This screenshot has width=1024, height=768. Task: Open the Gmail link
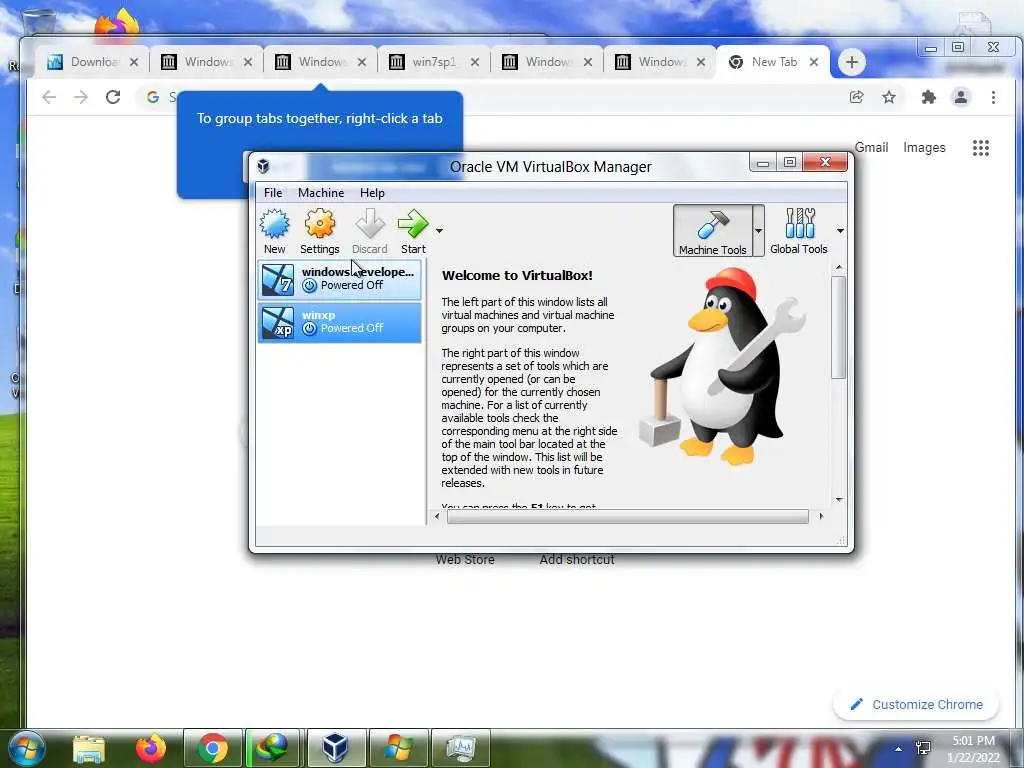(871, 148)
